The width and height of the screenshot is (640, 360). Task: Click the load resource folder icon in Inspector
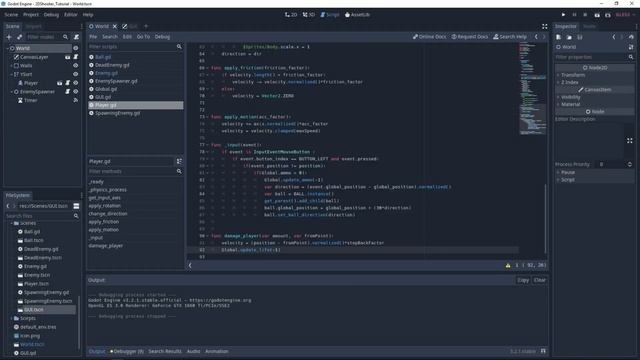point(569,37)
